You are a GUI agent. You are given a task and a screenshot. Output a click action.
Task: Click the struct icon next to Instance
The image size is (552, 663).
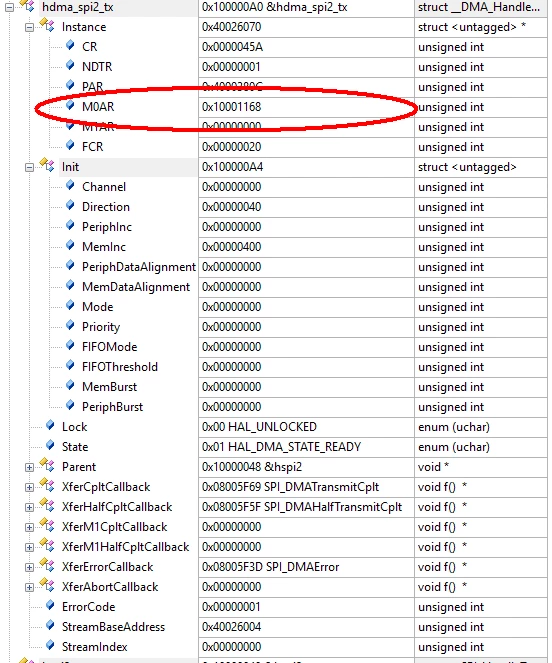pyautogui.click(x=47, y=25)
